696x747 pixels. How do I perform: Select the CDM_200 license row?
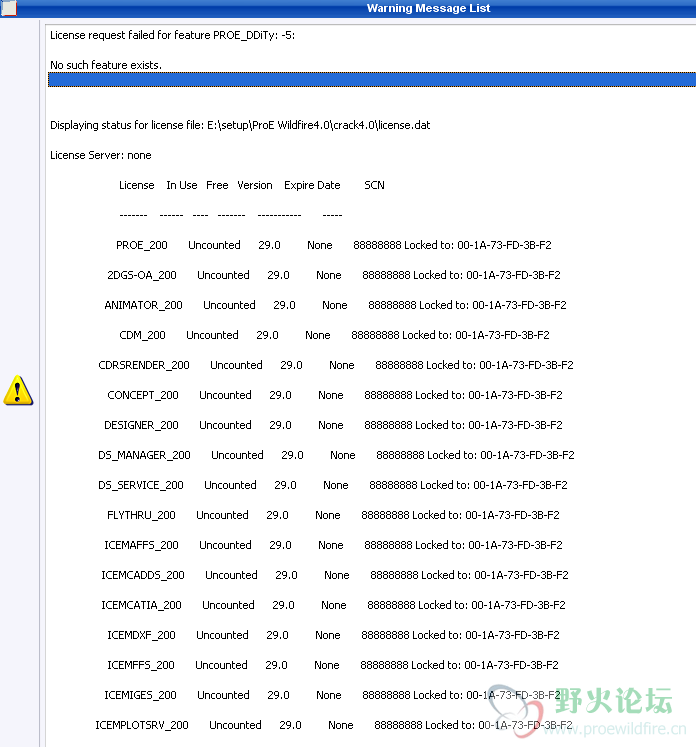pos(334,335)
